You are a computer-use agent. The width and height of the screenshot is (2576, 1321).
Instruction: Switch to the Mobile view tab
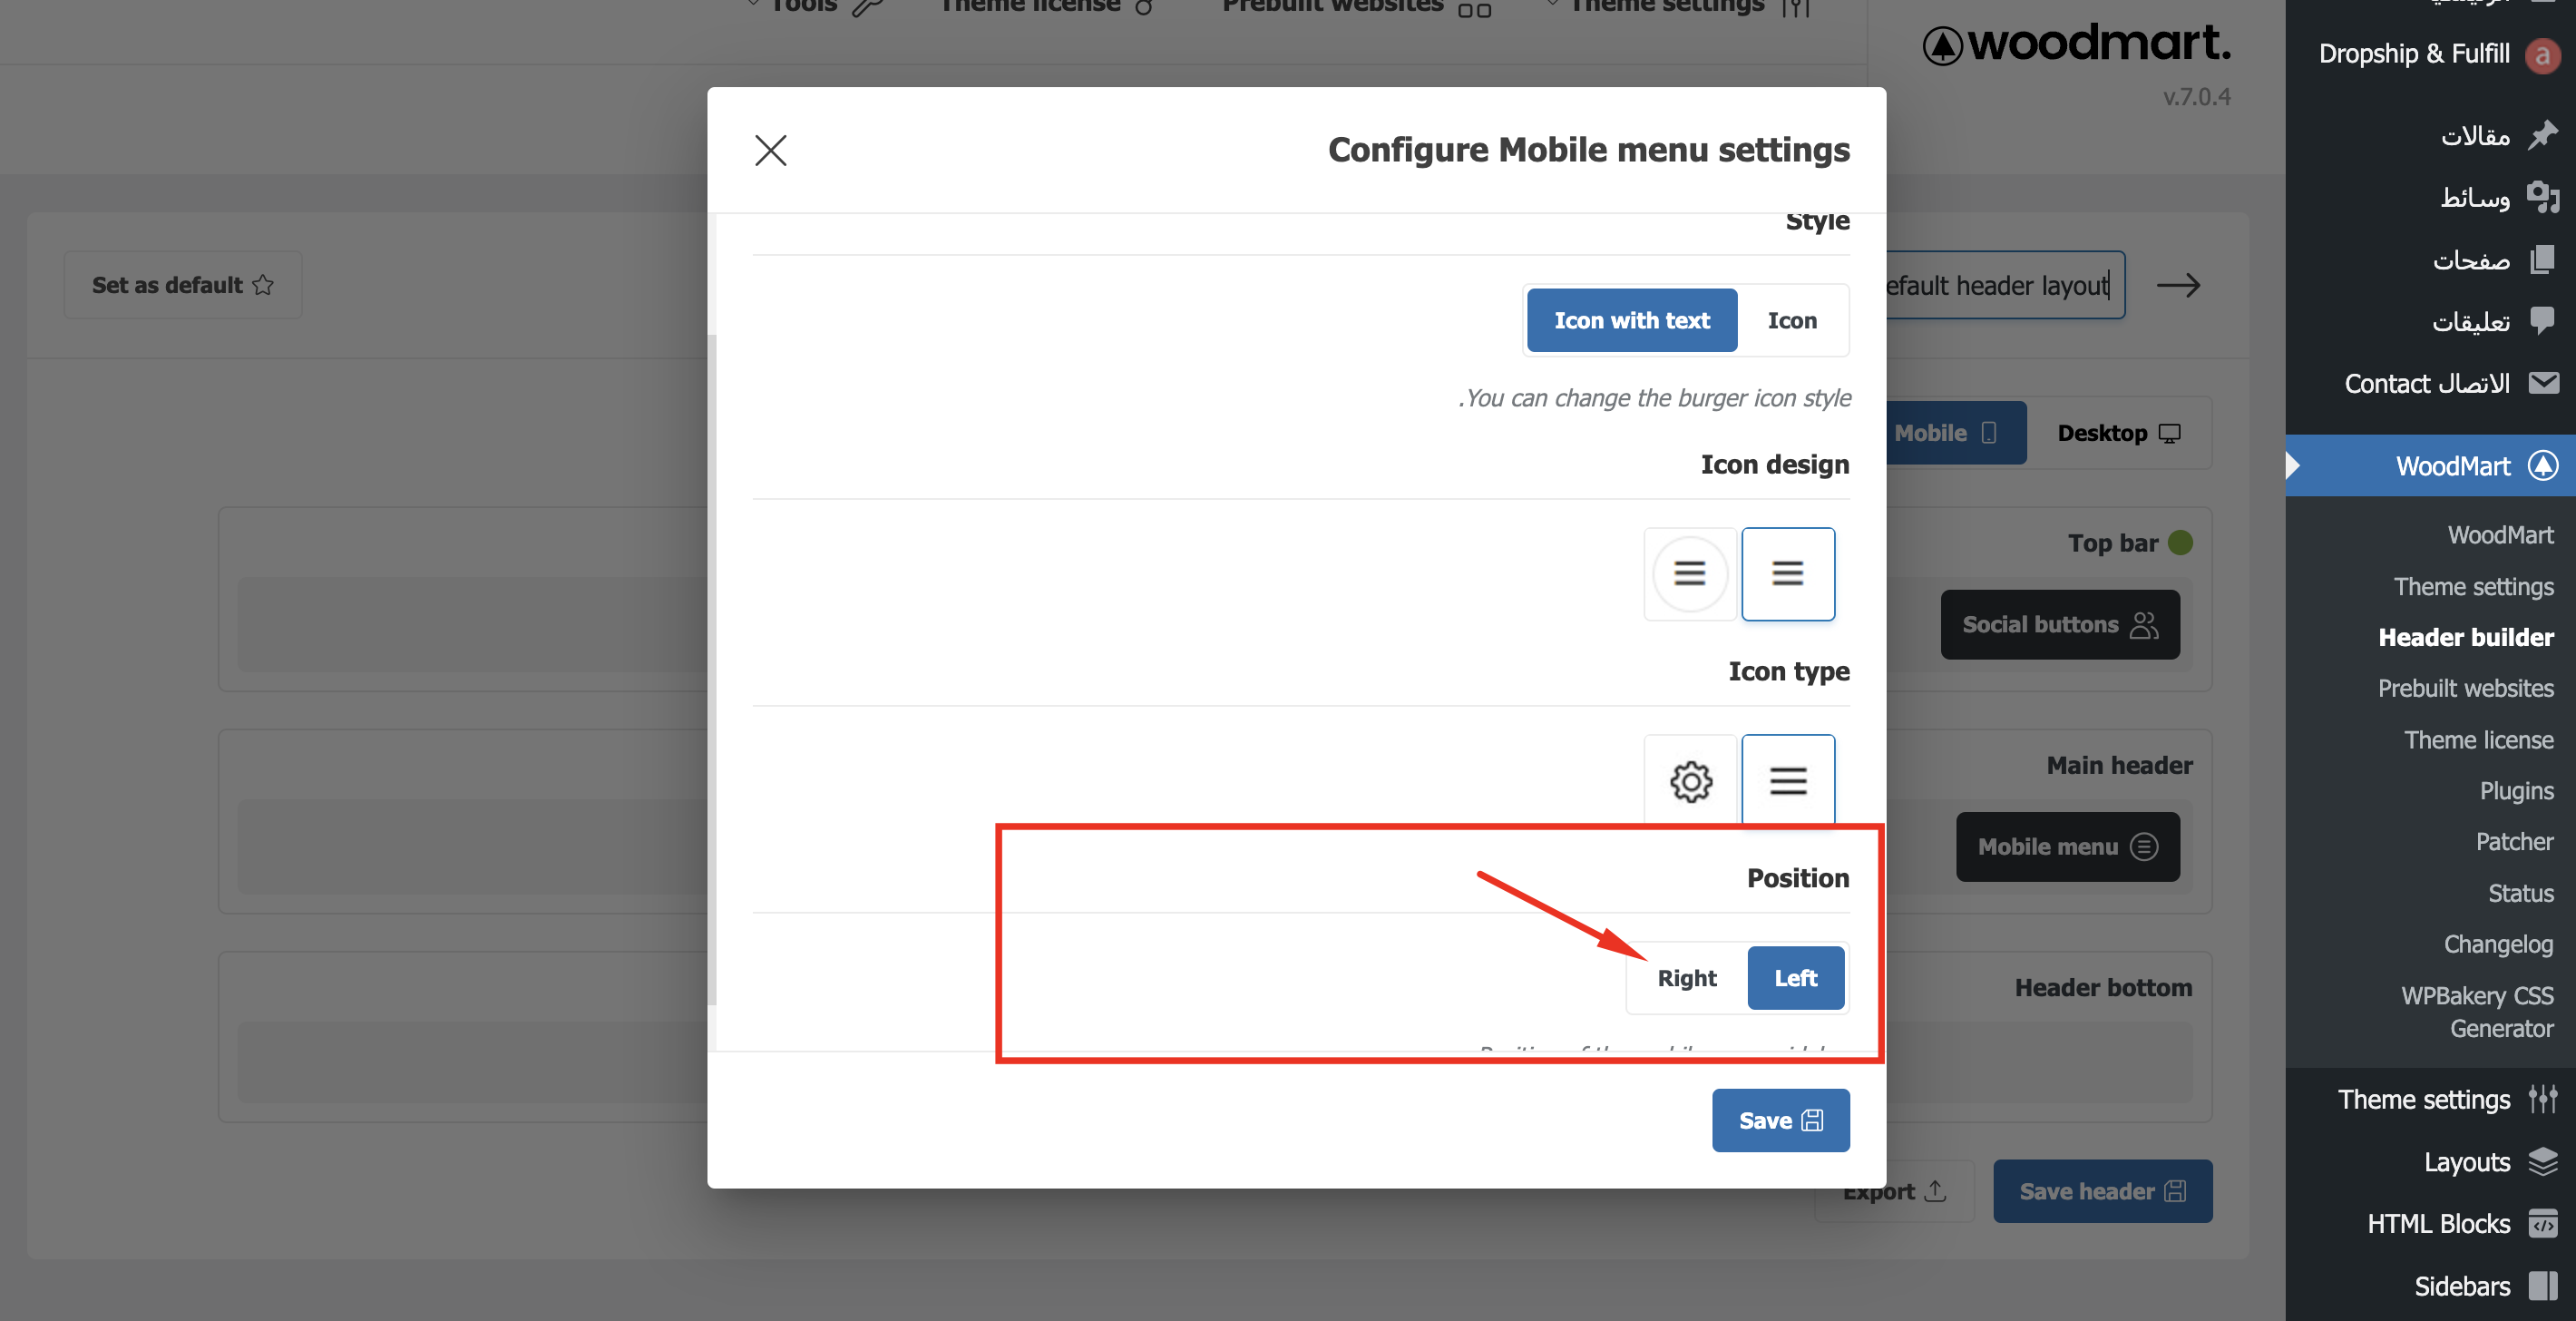coord(1955,433)
